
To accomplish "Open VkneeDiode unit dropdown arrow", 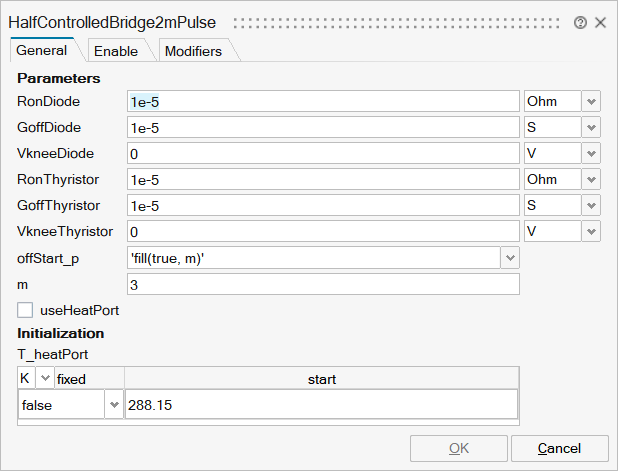I will click(591, 153).
